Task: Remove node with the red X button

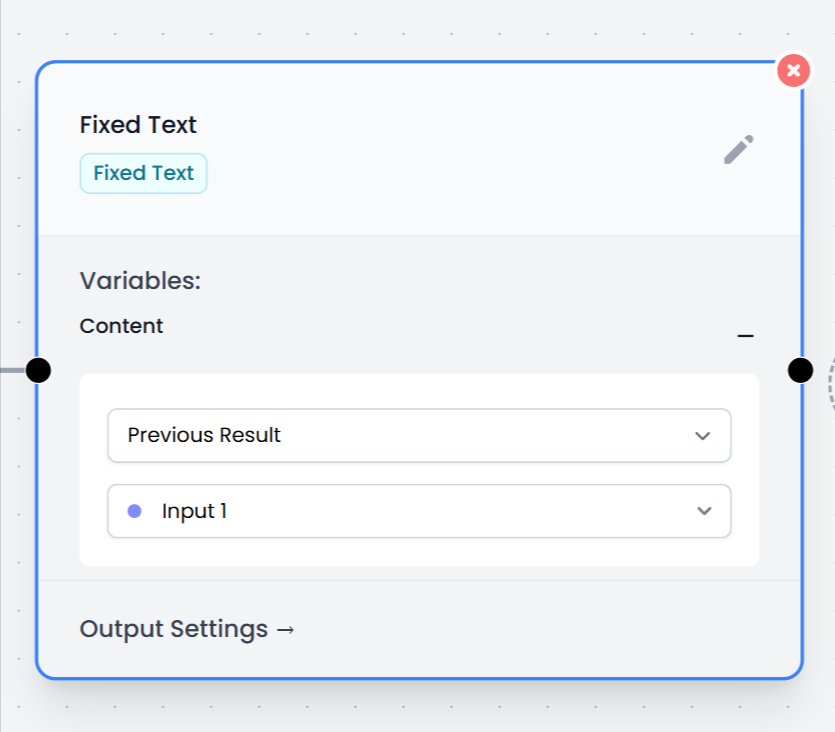Action: (x=793, y=70)
